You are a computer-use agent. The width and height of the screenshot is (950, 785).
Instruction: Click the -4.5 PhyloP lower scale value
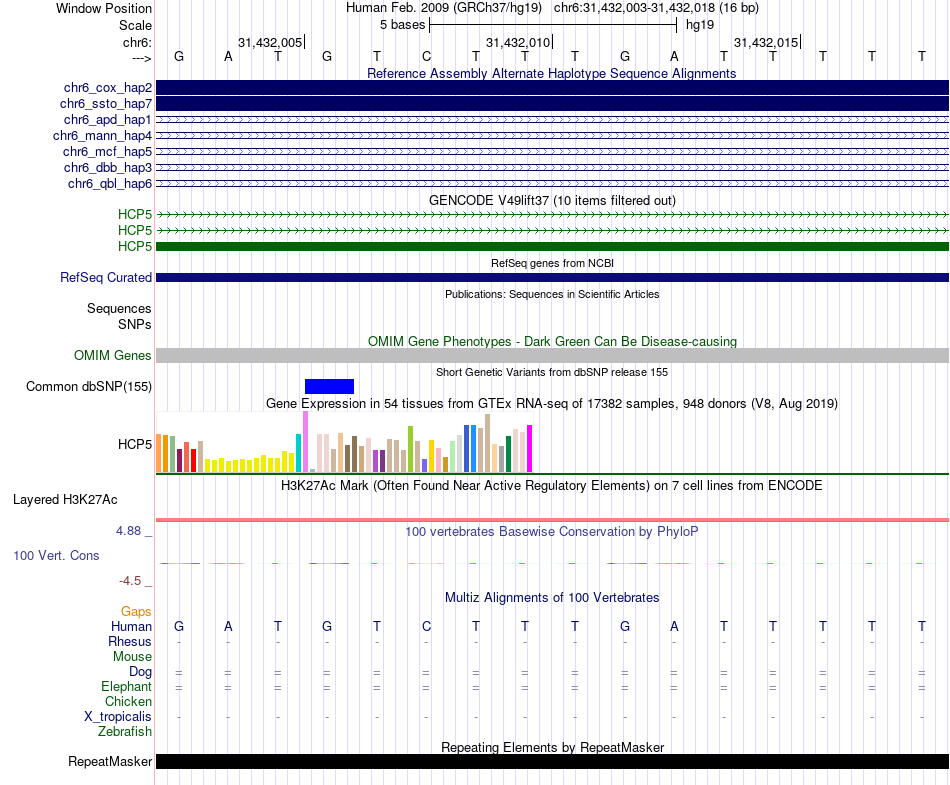pos(130,581)
